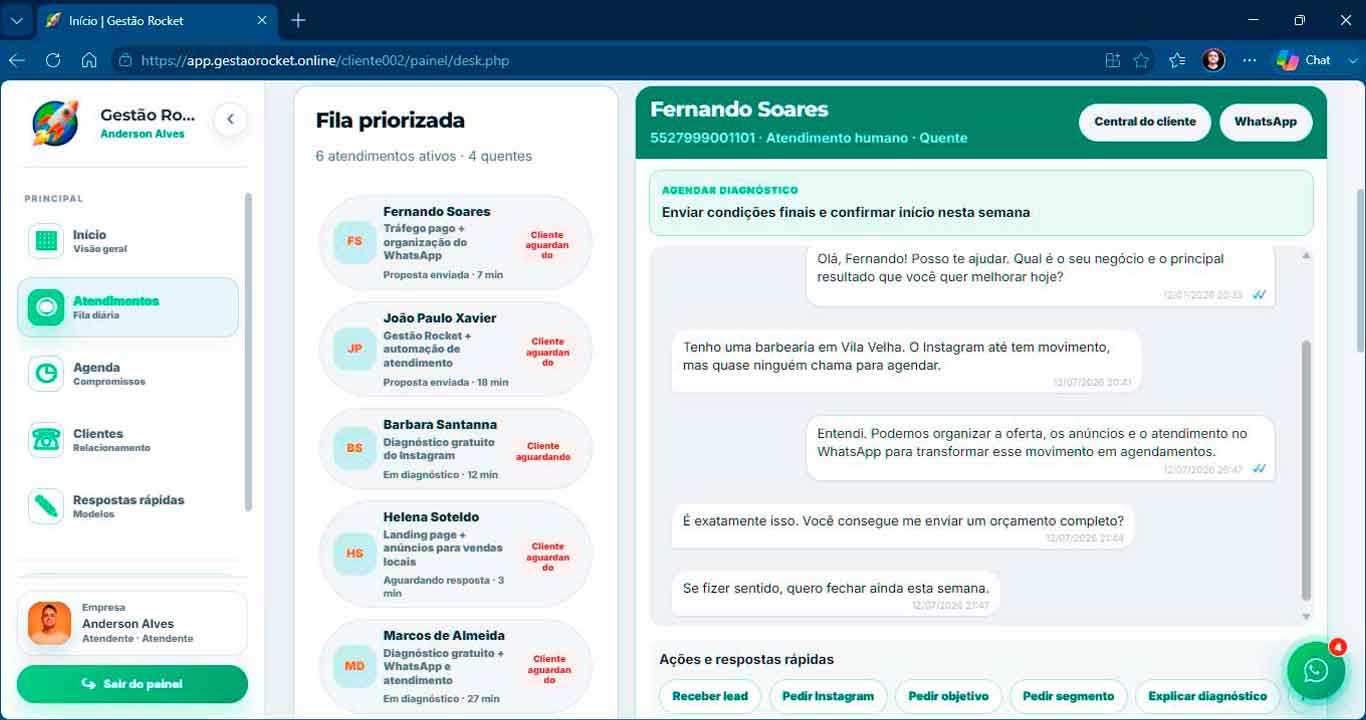The height and width of the screenshot is (720, 1366).
Task: Go to Clientes in sidebar
Action: point(128,440)
